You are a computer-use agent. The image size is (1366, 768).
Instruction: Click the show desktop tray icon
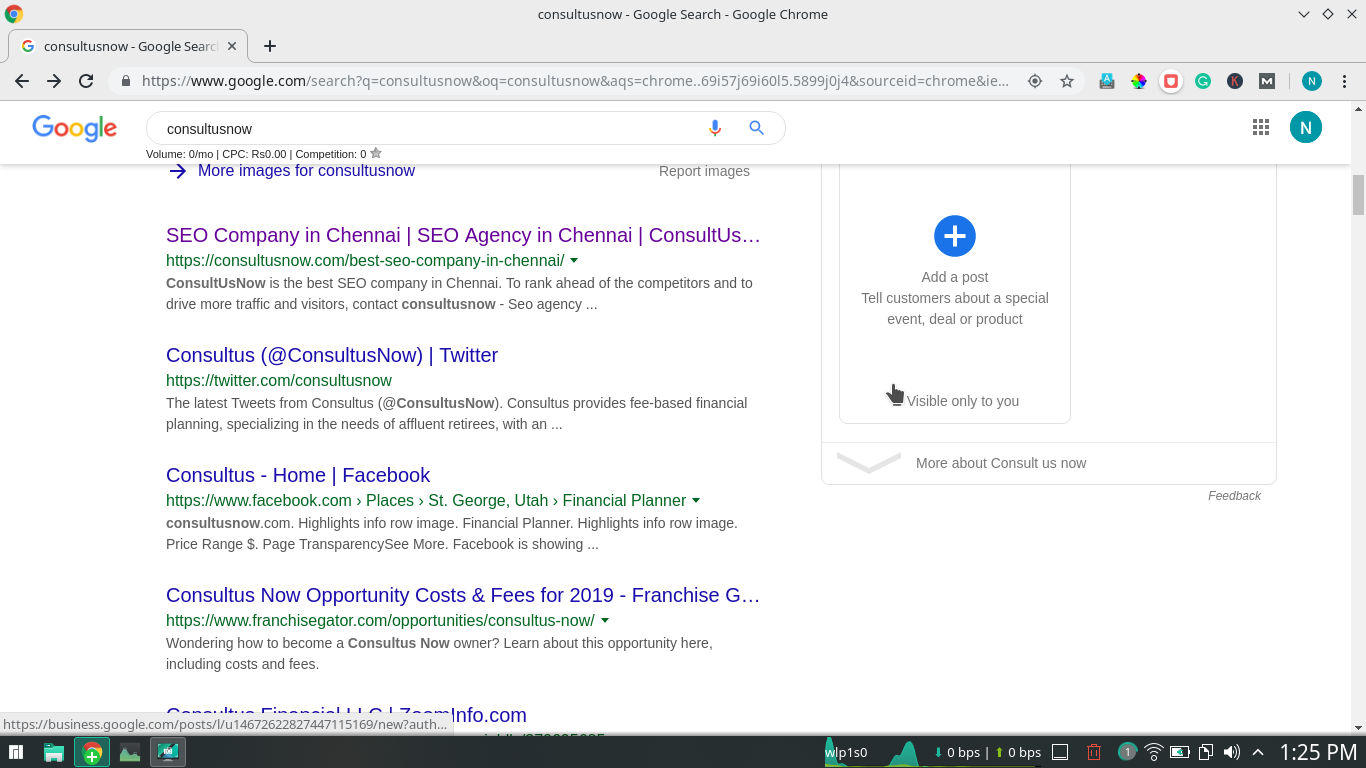pos(1061,752)
